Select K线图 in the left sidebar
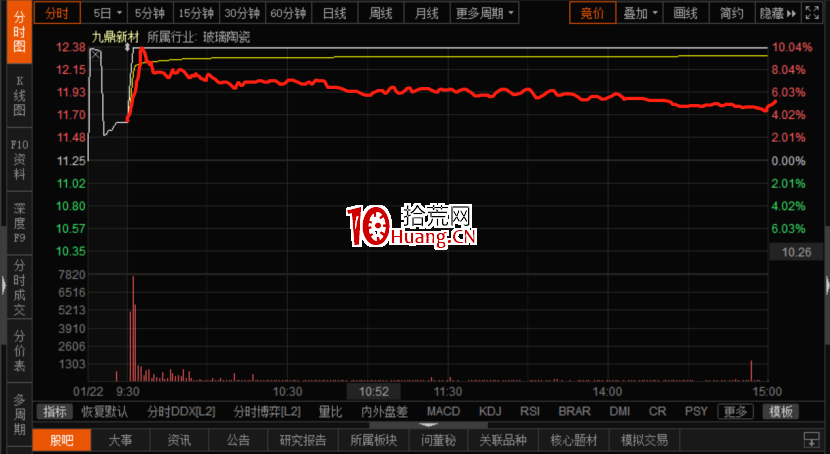 coord(19,97)
